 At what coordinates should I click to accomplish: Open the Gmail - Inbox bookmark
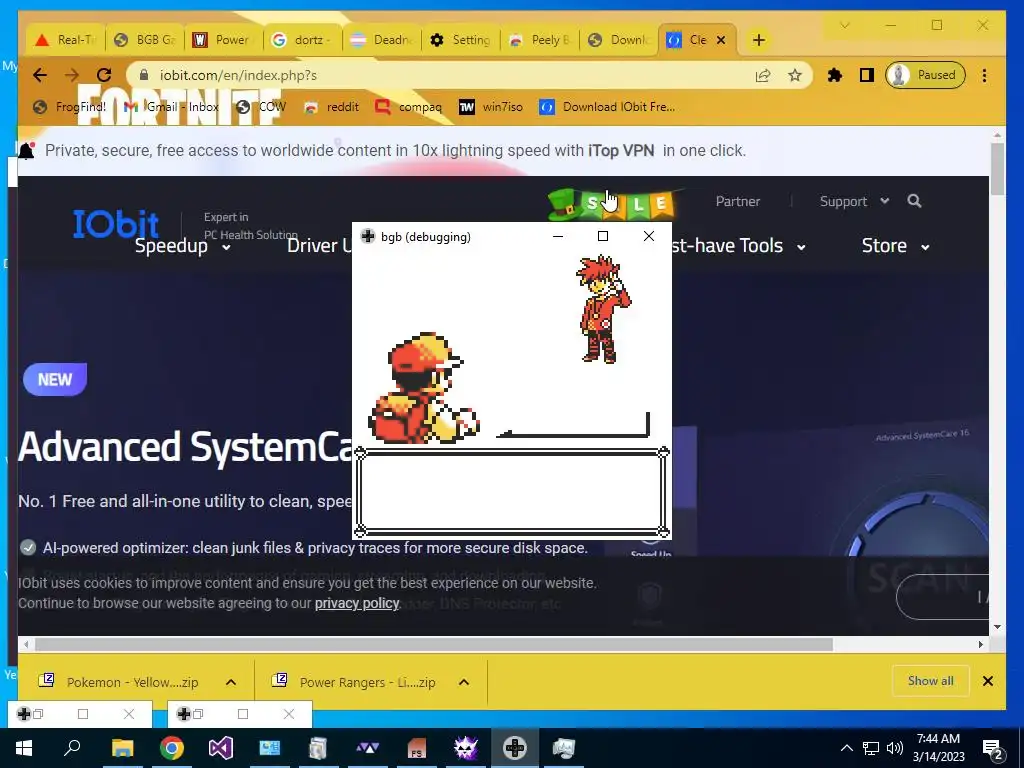point(171,106)
